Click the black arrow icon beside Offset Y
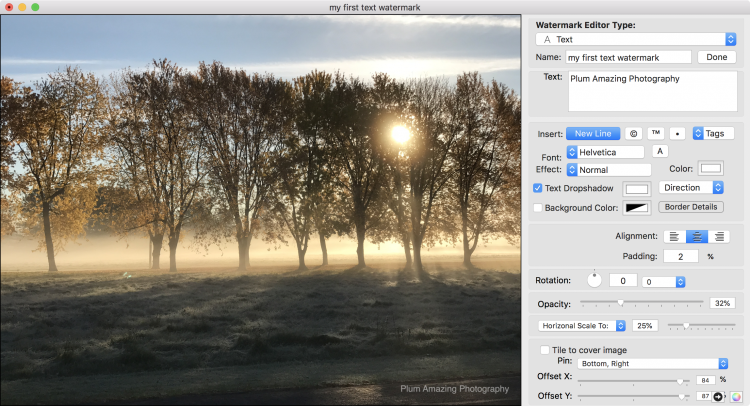The height and width of the screenshot is (406, 750). pos(718,397)
